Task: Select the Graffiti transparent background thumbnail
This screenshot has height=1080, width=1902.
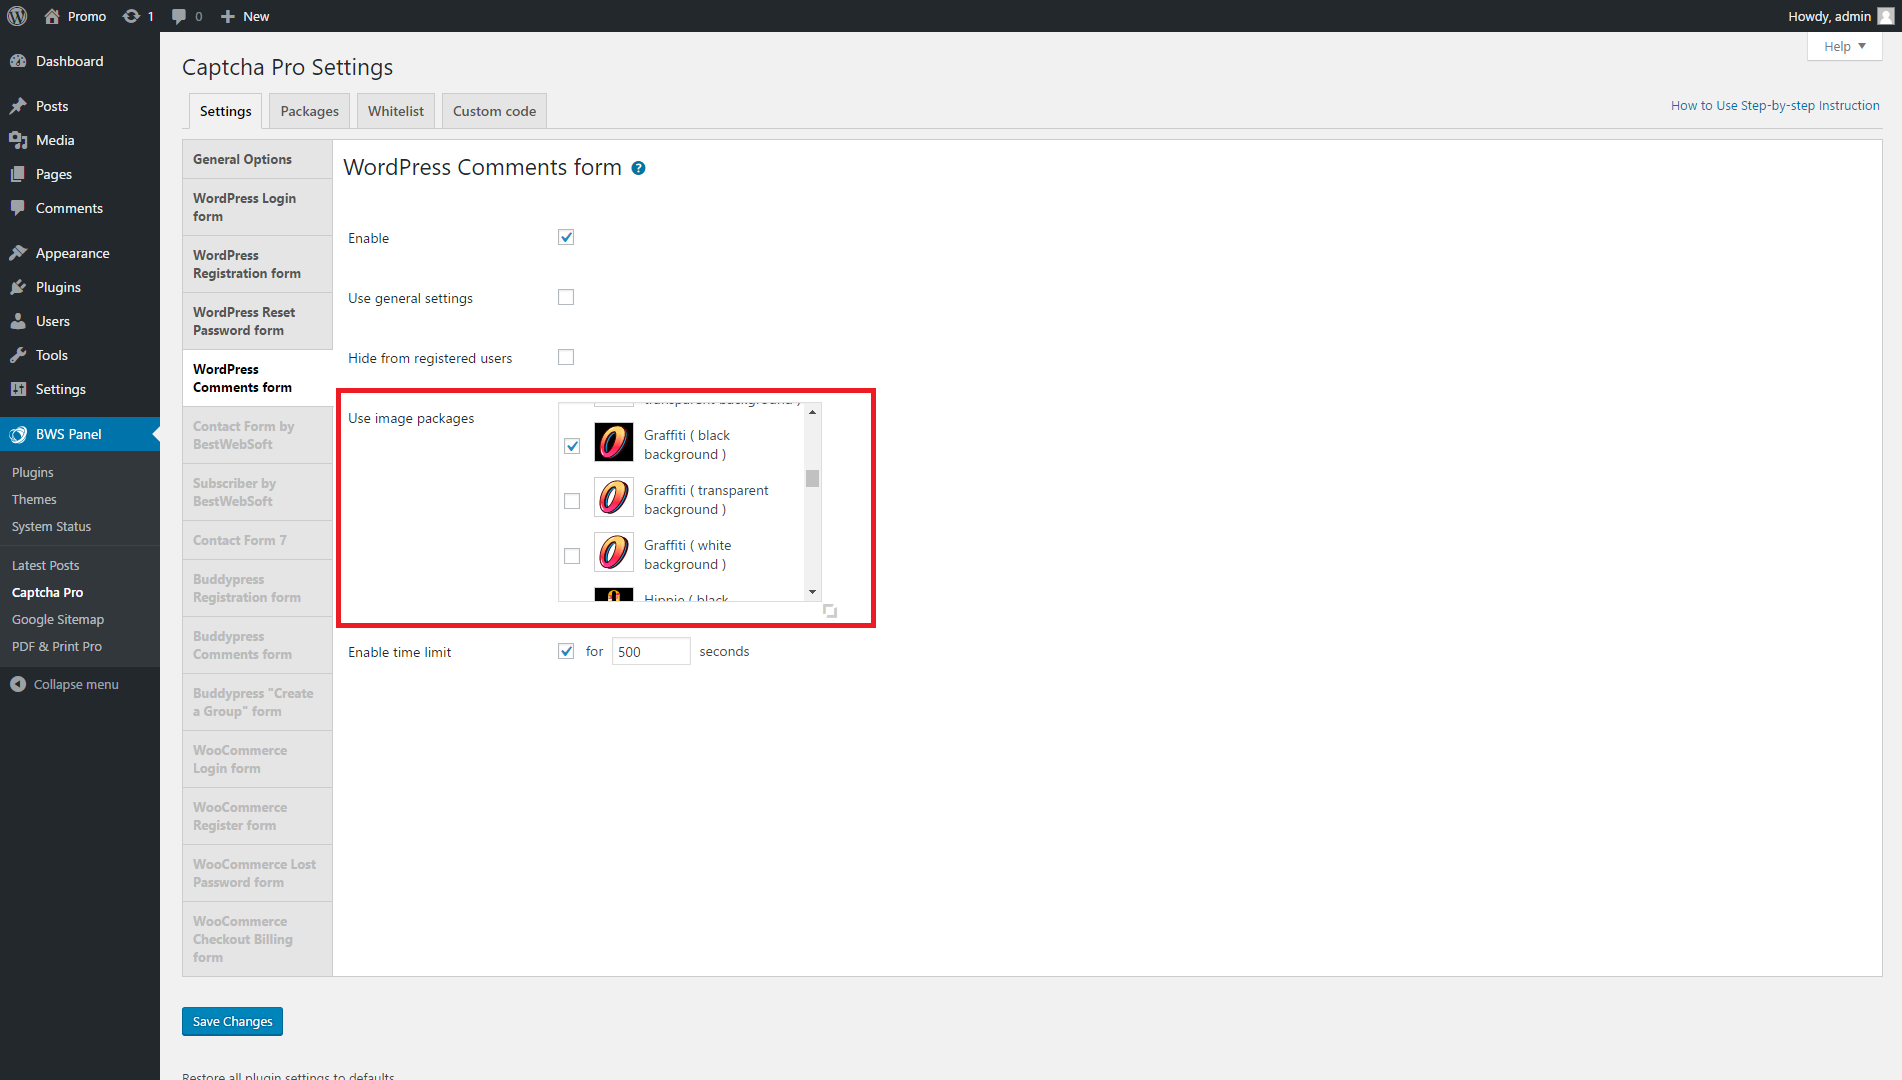Action: [x=614, y=497]
